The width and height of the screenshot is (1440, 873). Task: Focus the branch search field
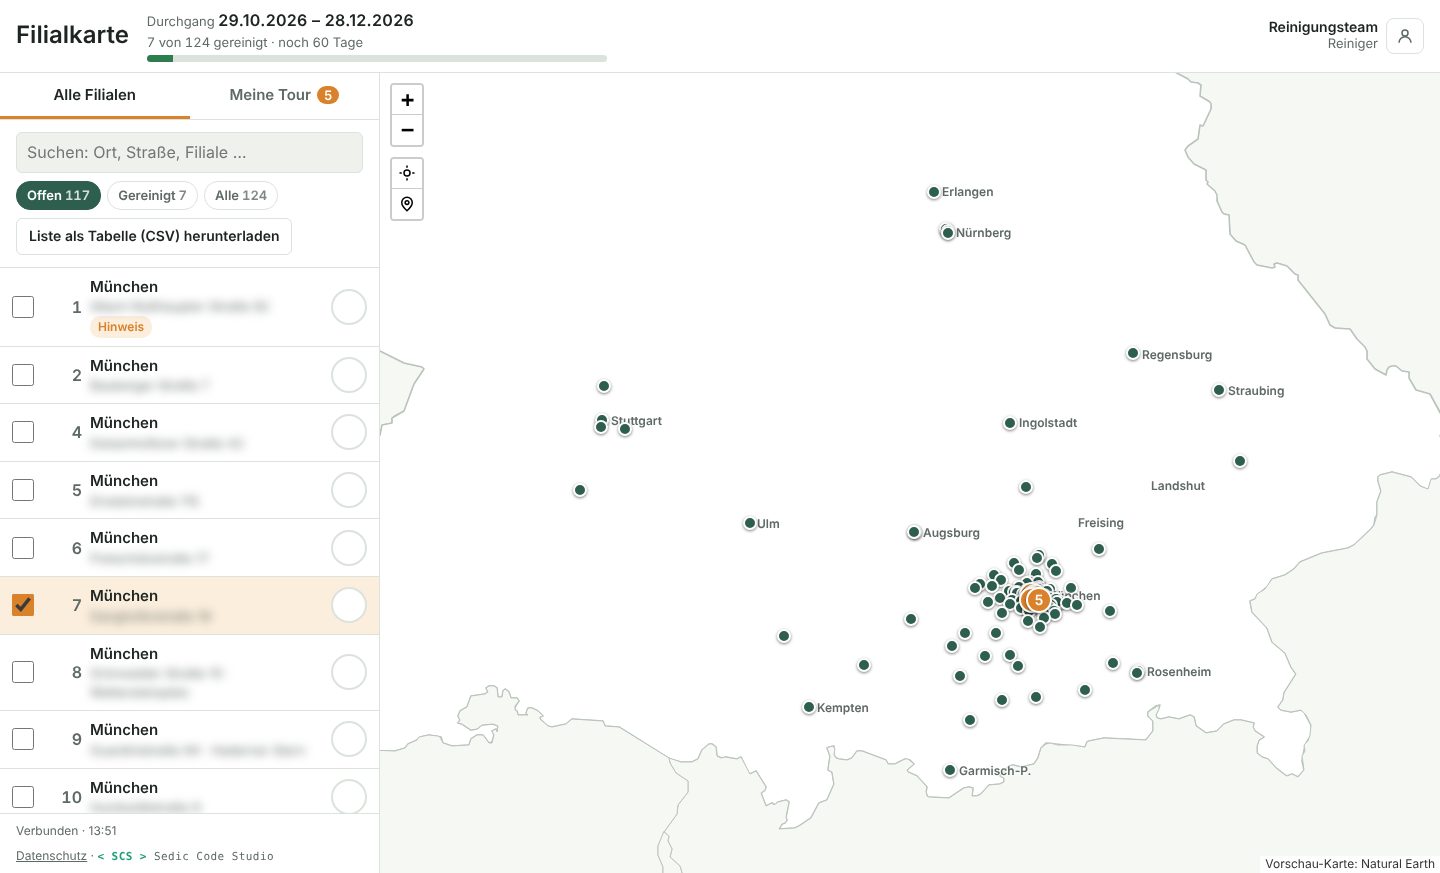189,152
